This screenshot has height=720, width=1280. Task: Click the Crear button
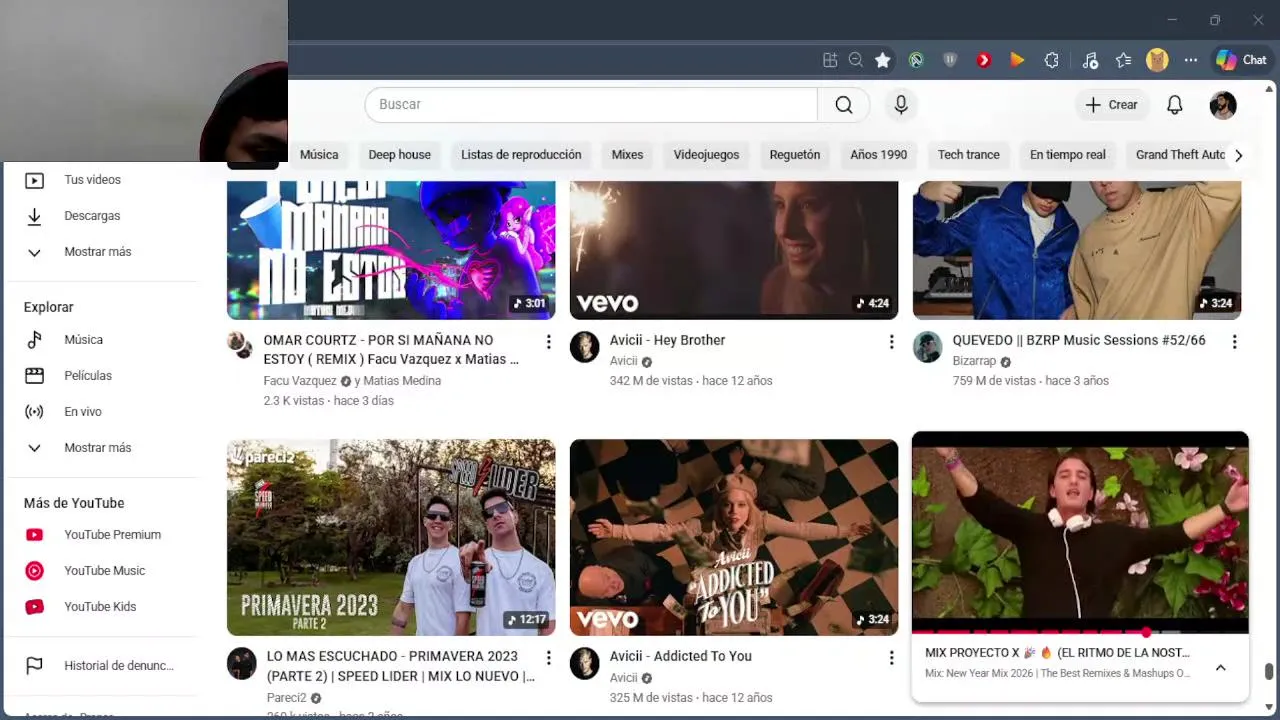click(x=1112, y=105)
